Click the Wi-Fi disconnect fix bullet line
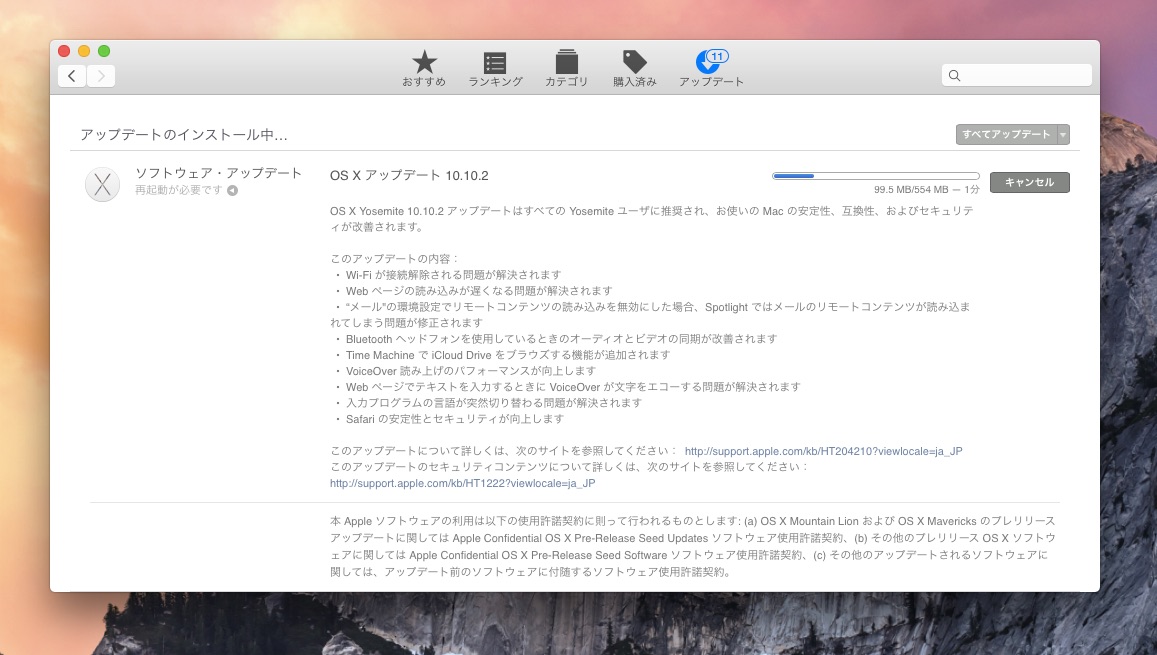 click(447, 275)
